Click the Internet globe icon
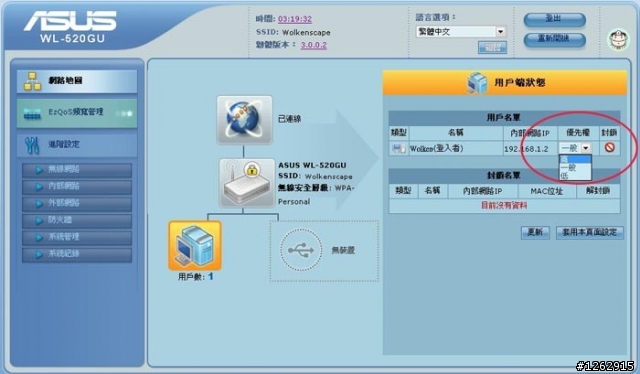Screen dimensions: 640x374 [244, 120]
